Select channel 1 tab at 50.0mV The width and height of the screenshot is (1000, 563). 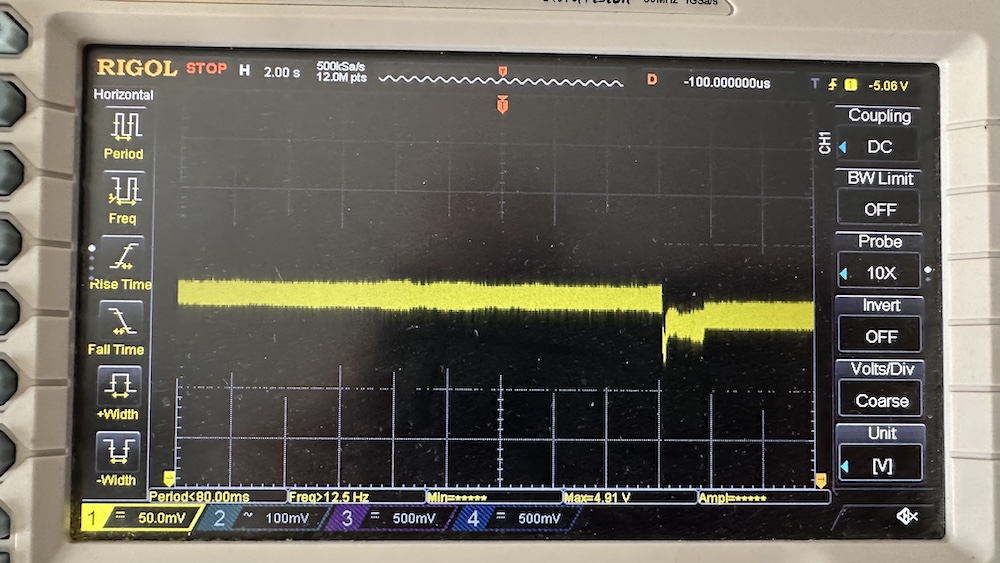tap(138, 519)
